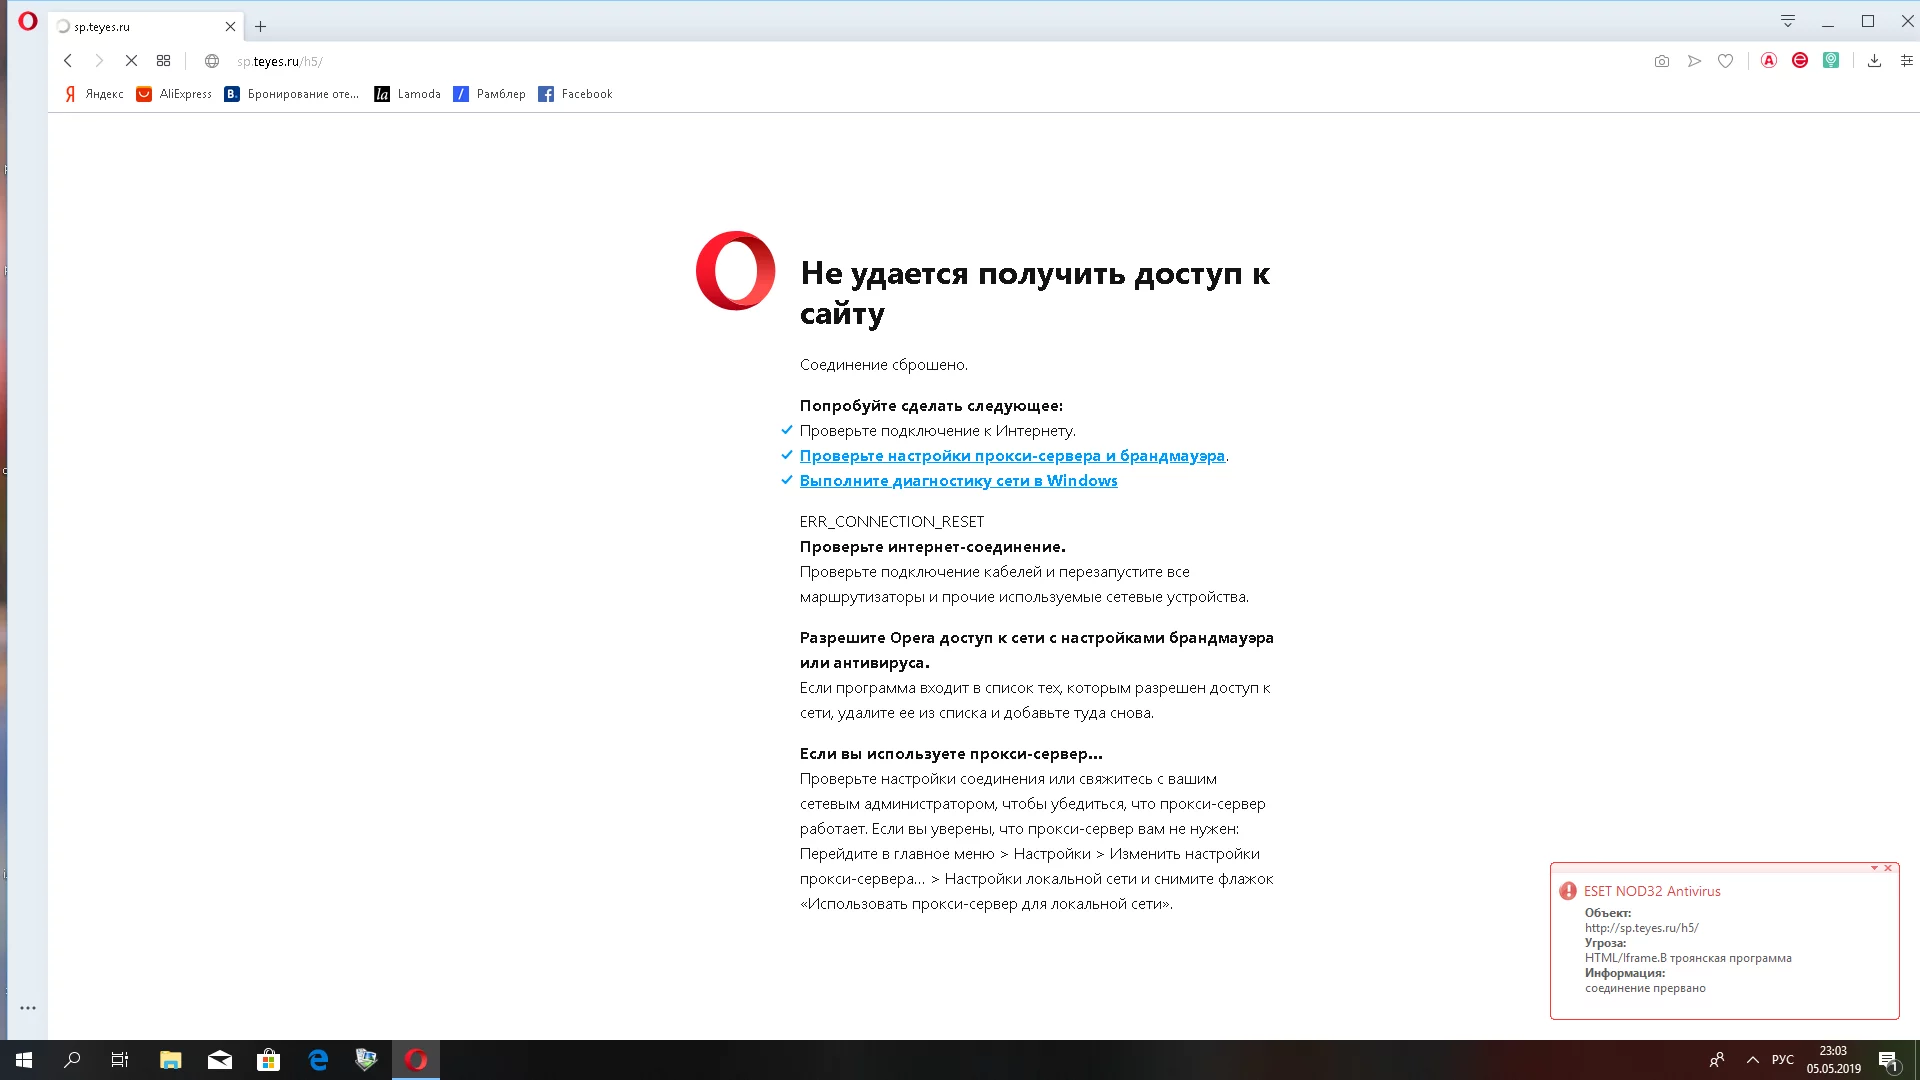Click the 'Проверьте интернет-соединение.' heading
This screenshot has height=1080, width=1920.
(932, 547)
